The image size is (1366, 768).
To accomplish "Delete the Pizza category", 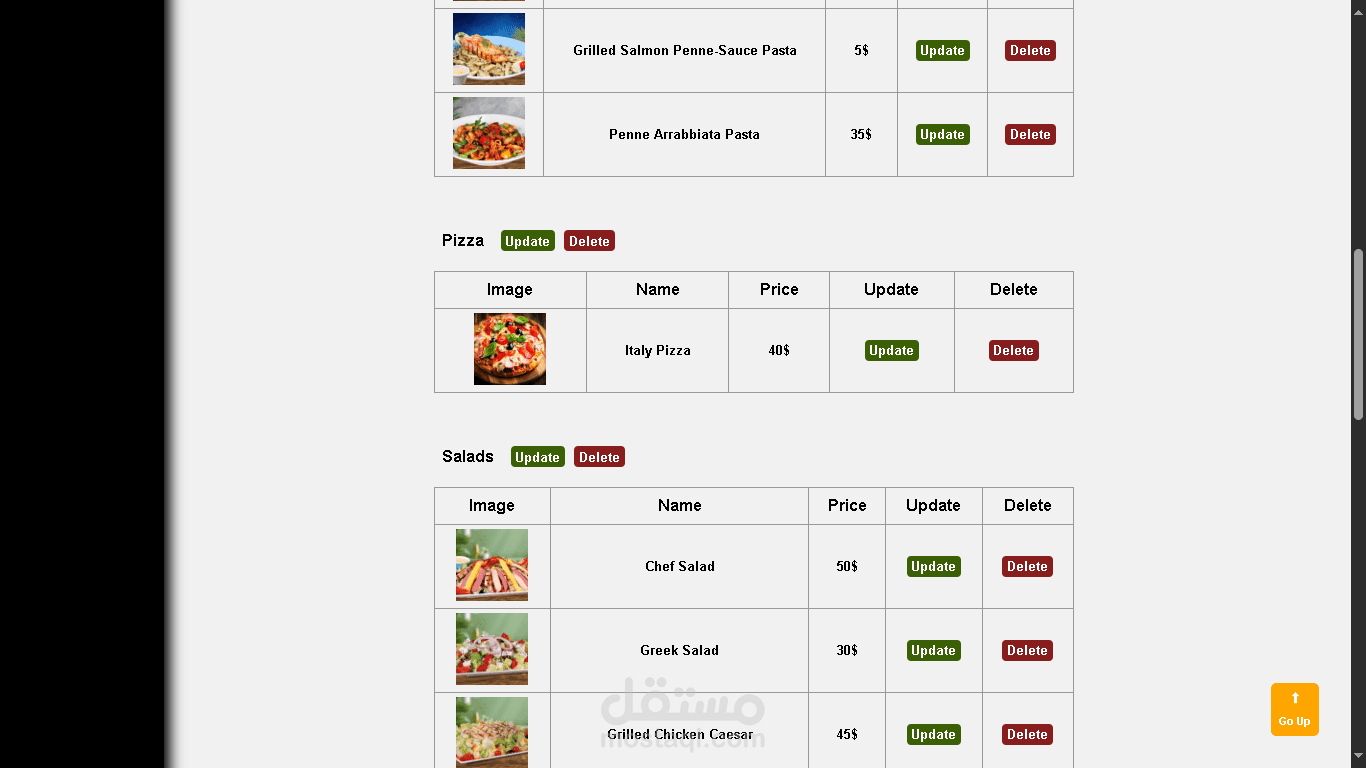I will tap(589, 241).
